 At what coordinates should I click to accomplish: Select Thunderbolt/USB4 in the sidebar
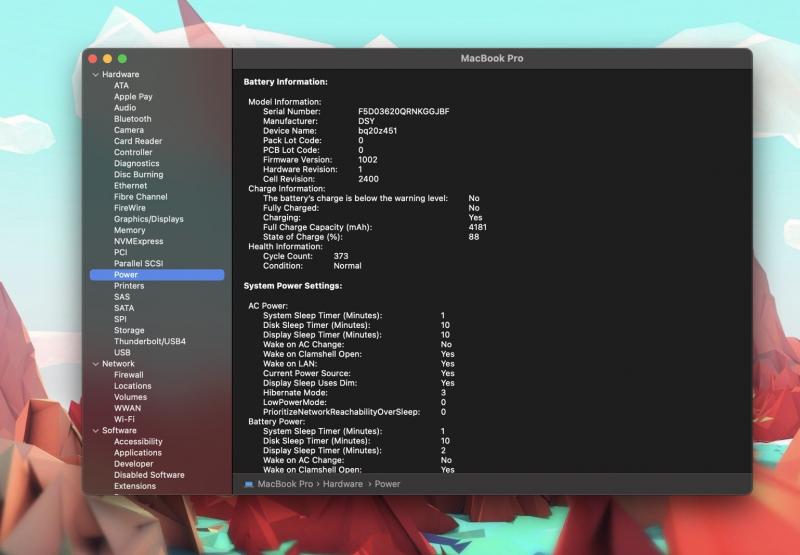[149, 342]
